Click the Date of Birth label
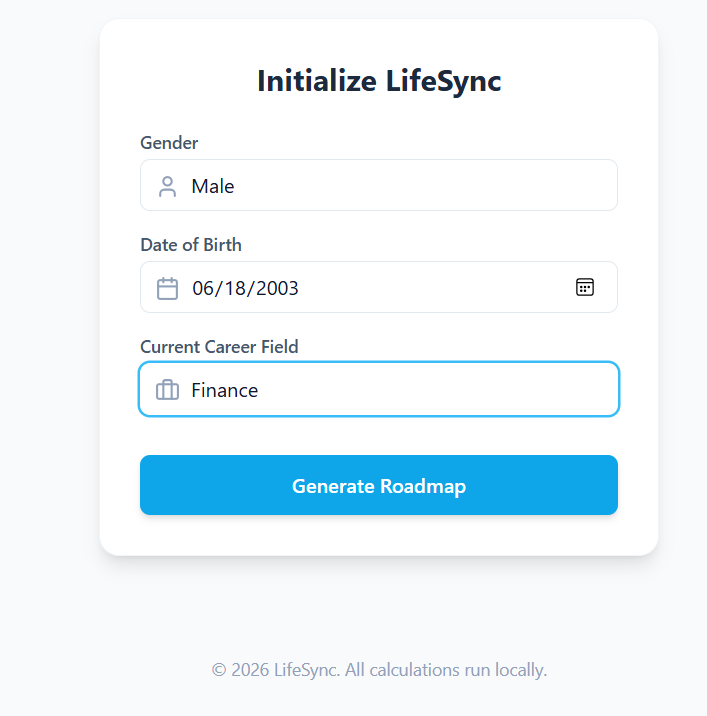Viewport: 707px width, 716px height. [191, 245]
